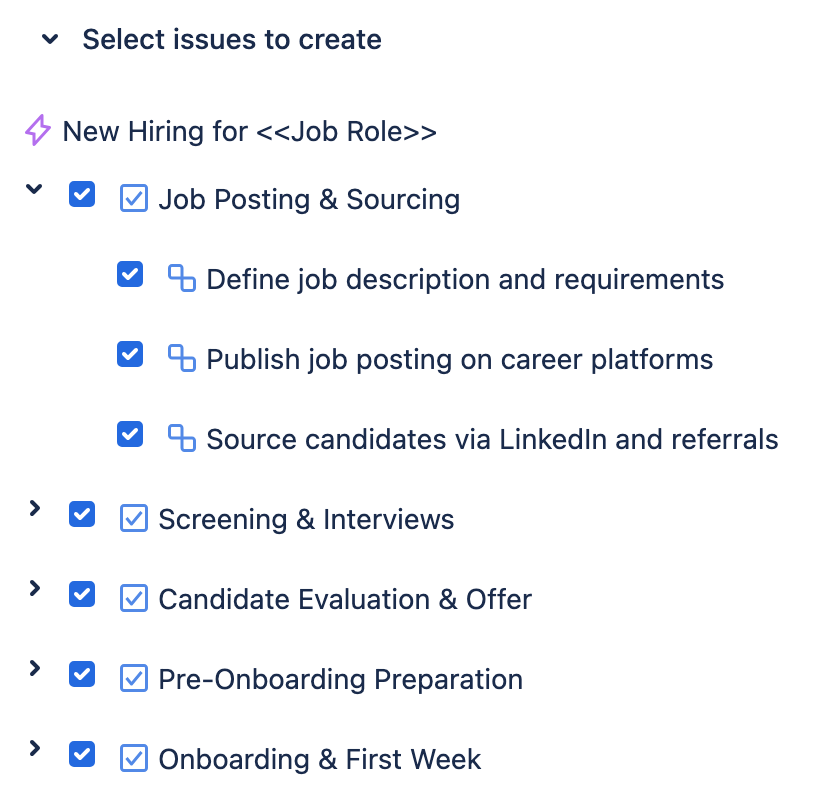Click subtask icon beside Source candidates

[x=181, y=438]
